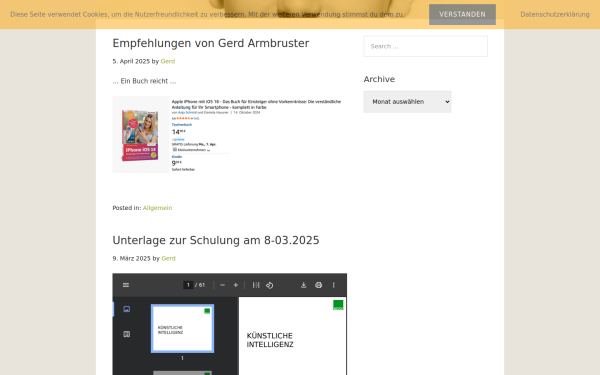Open the PDF viewer more-actions menu
Image resolution: width=600 pixels, height=375 pixels.
click(334, 285)
